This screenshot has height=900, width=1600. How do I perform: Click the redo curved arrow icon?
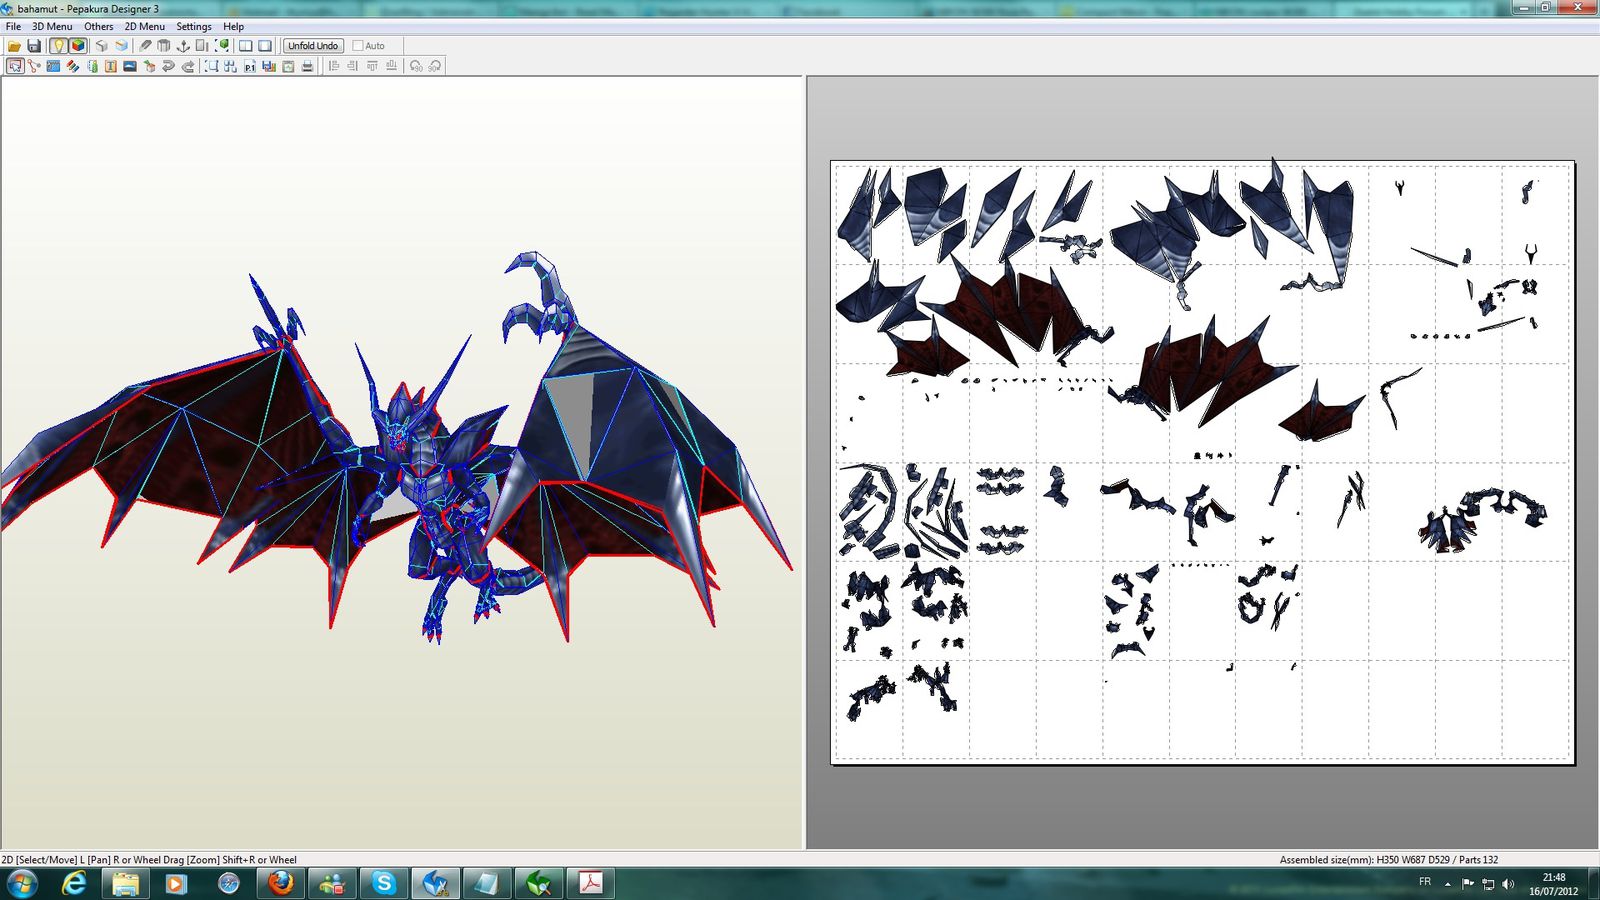click(x=188, y=66)
